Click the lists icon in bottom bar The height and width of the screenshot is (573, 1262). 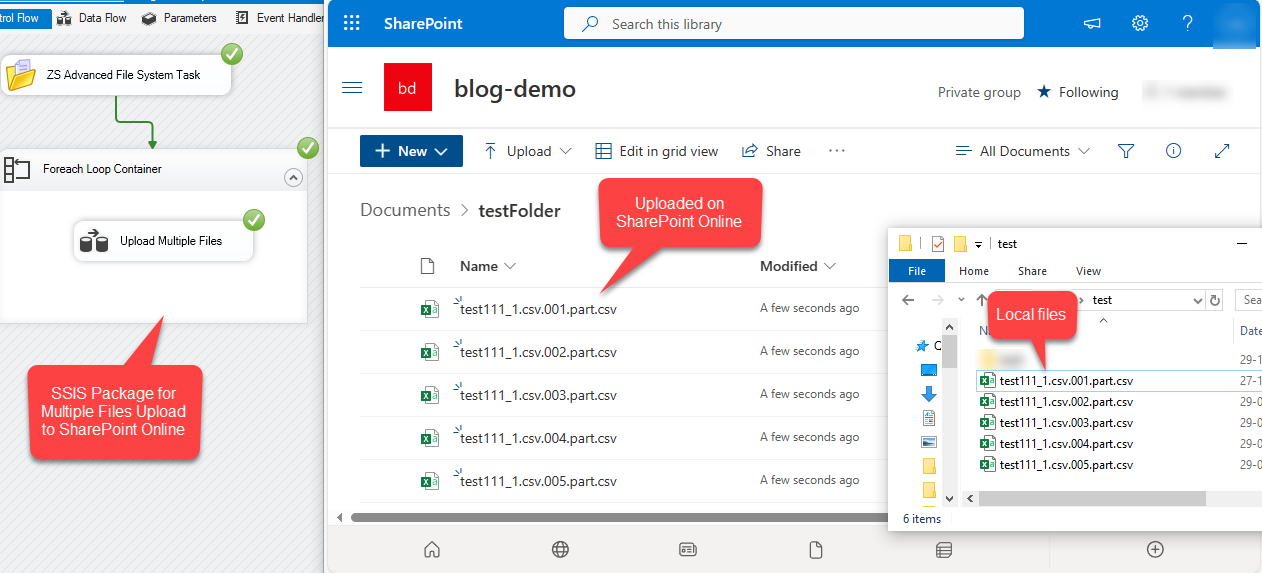tap(943, 549)
